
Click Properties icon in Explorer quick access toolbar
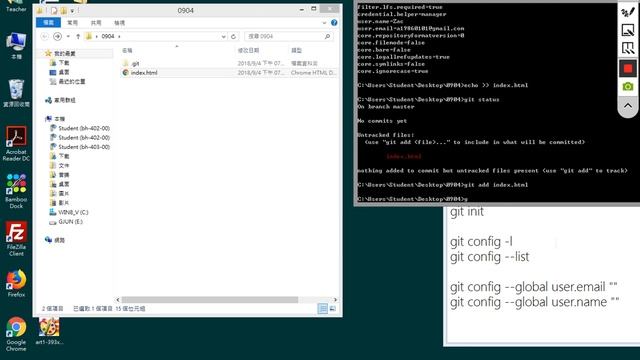coord(54,11)
